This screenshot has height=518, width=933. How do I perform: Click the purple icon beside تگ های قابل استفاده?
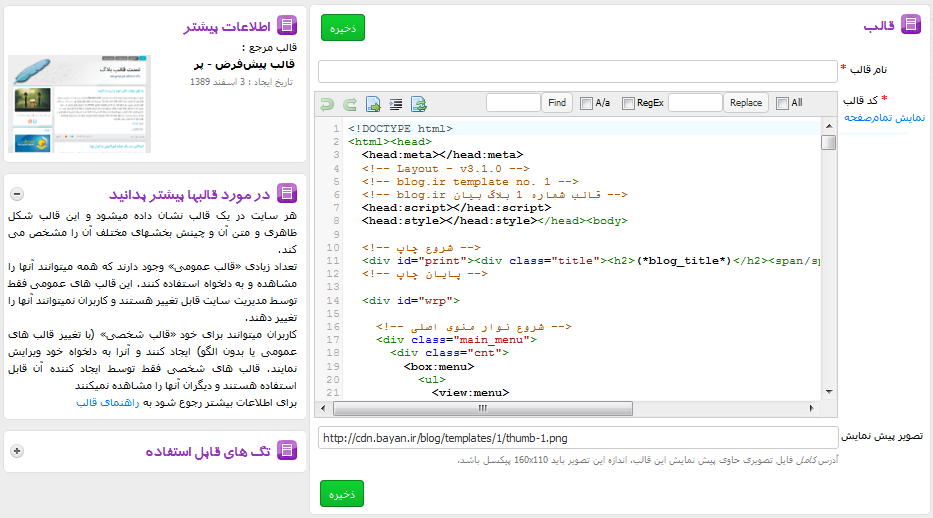286,451
